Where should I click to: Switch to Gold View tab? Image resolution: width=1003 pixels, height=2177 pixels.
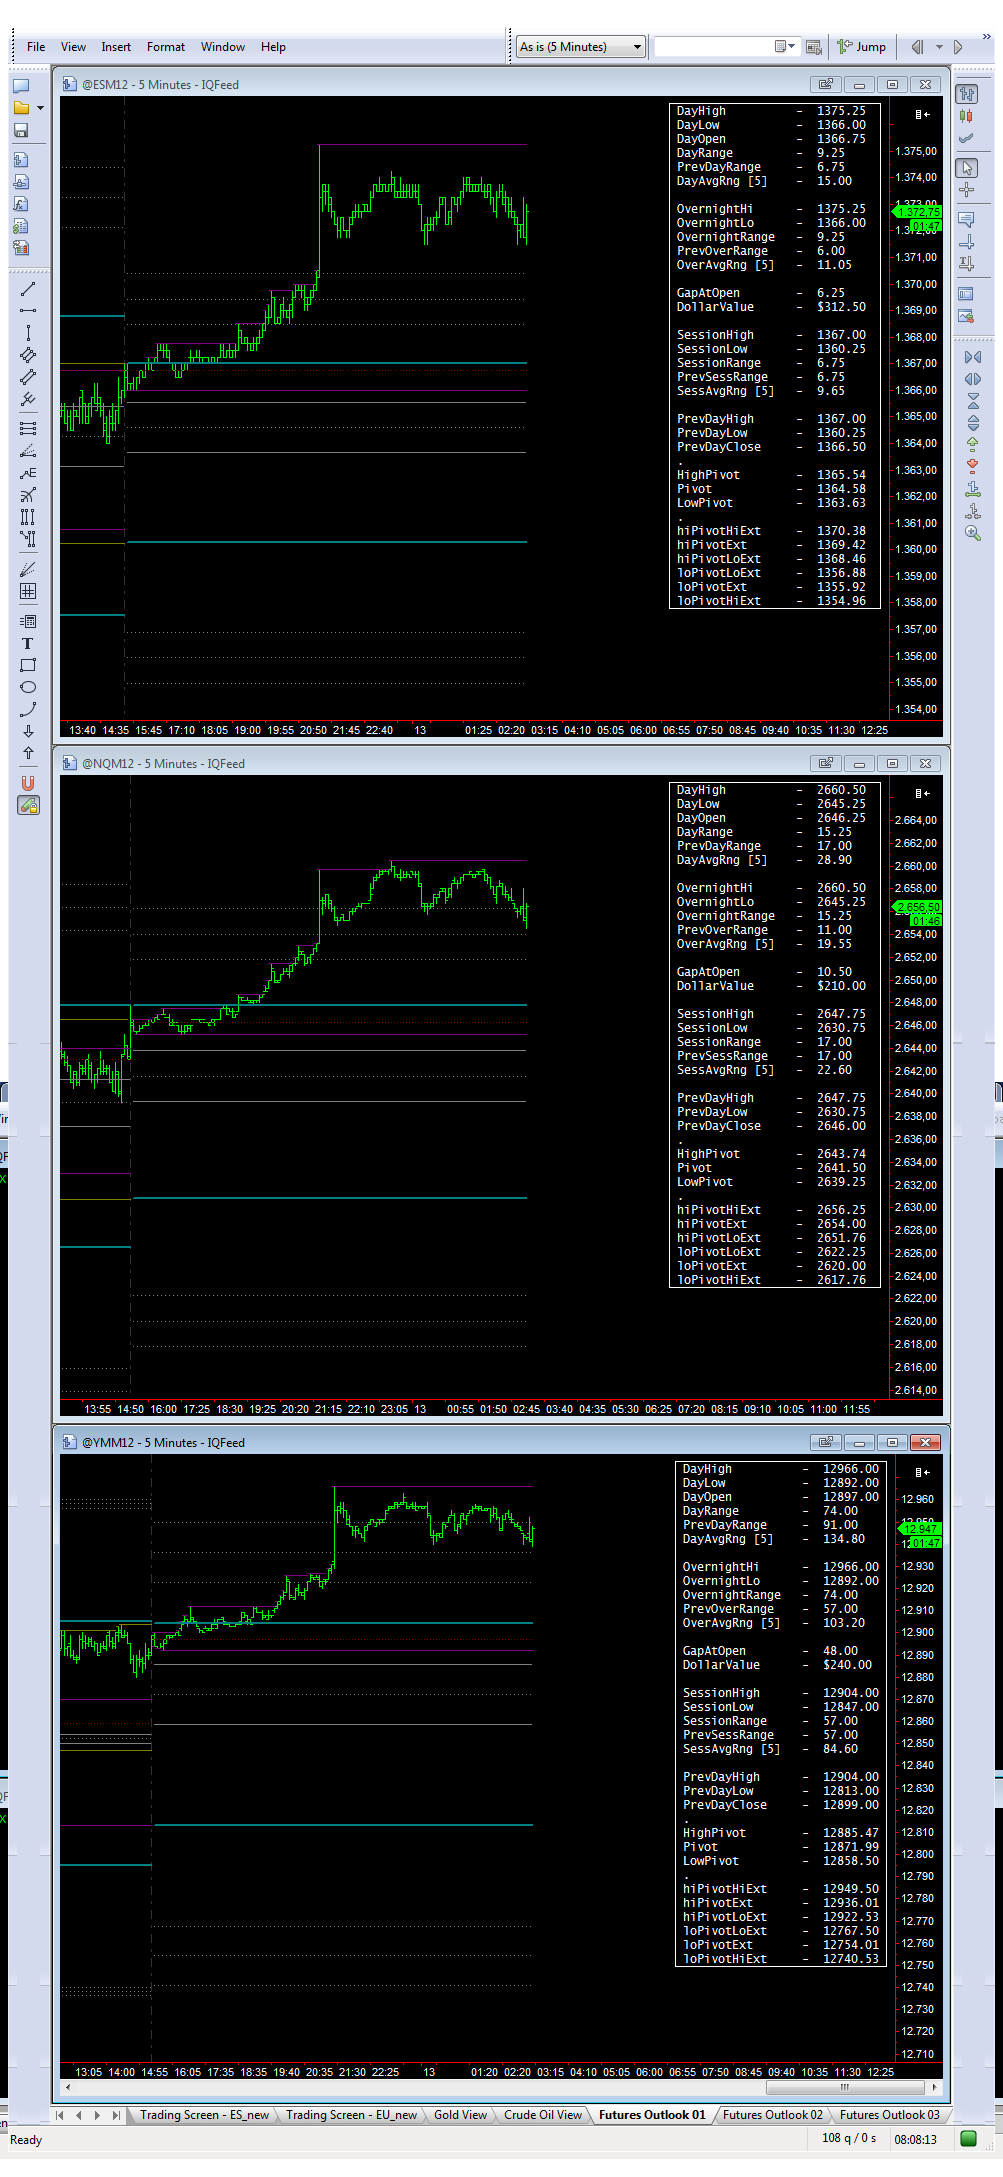click(460, 2115)
